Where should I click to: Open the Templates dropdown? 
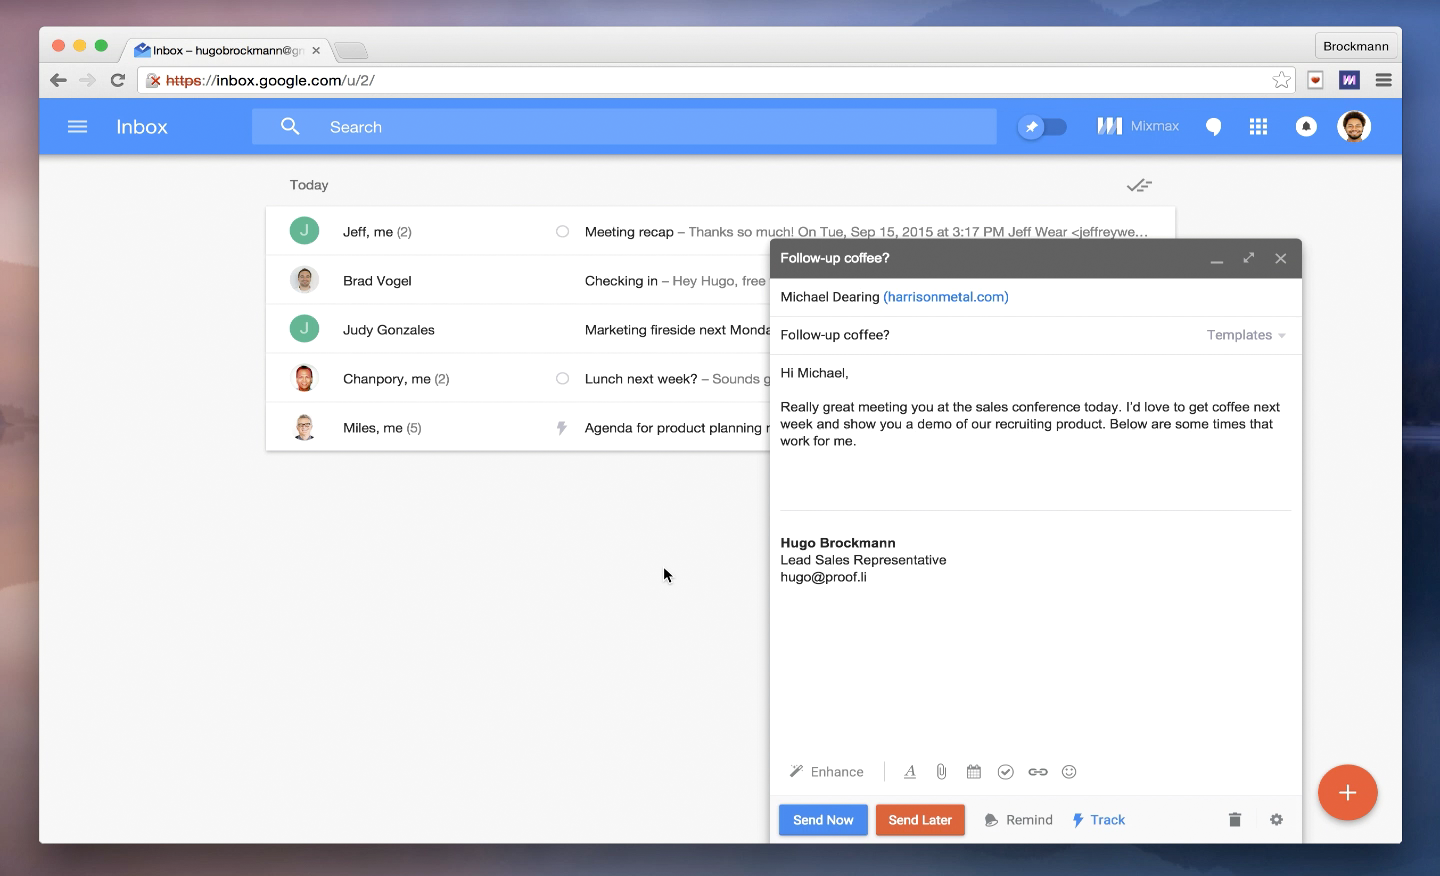[x=1246, y=335]
